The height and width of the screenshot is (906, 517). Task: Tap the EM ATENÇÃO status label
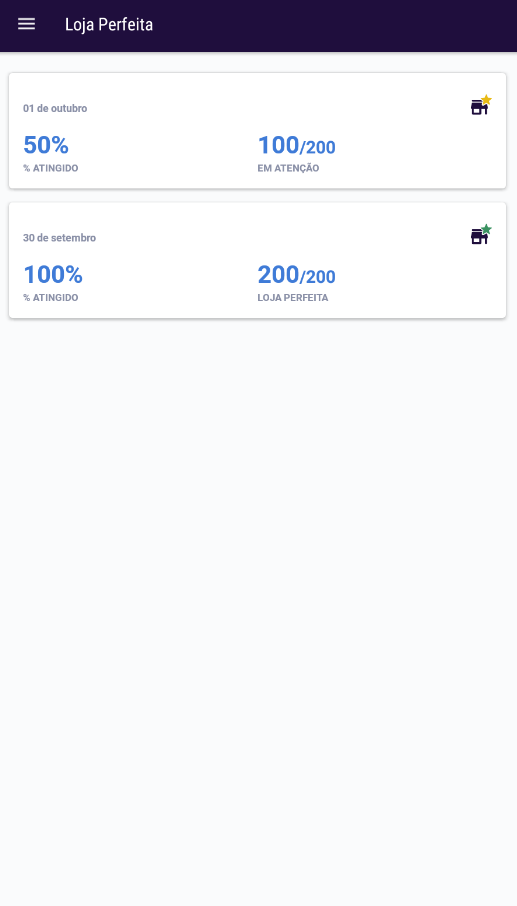(x=288, y=169)
